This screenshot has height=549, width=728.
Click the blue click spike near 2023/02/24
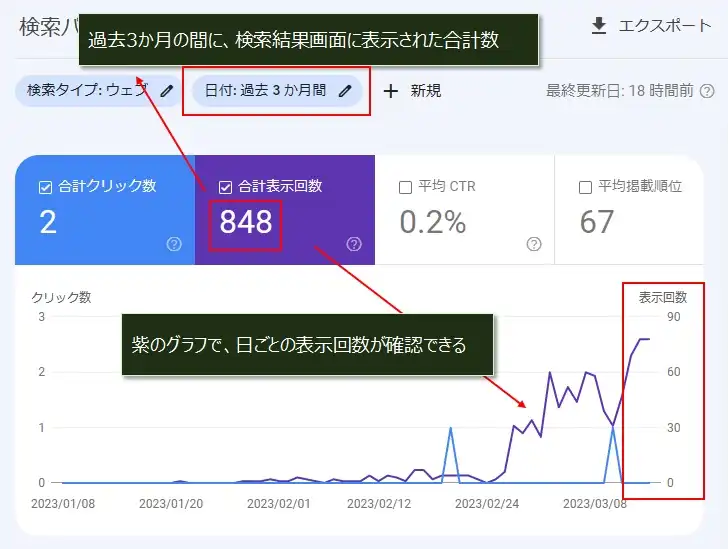[x=450, y=428]
